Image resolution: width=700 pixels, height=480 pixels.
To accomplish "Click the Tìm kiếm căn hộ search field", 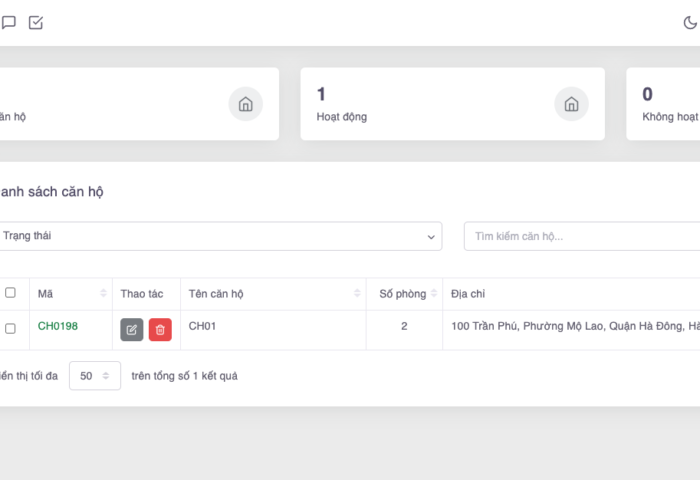I will coord(582,236).
